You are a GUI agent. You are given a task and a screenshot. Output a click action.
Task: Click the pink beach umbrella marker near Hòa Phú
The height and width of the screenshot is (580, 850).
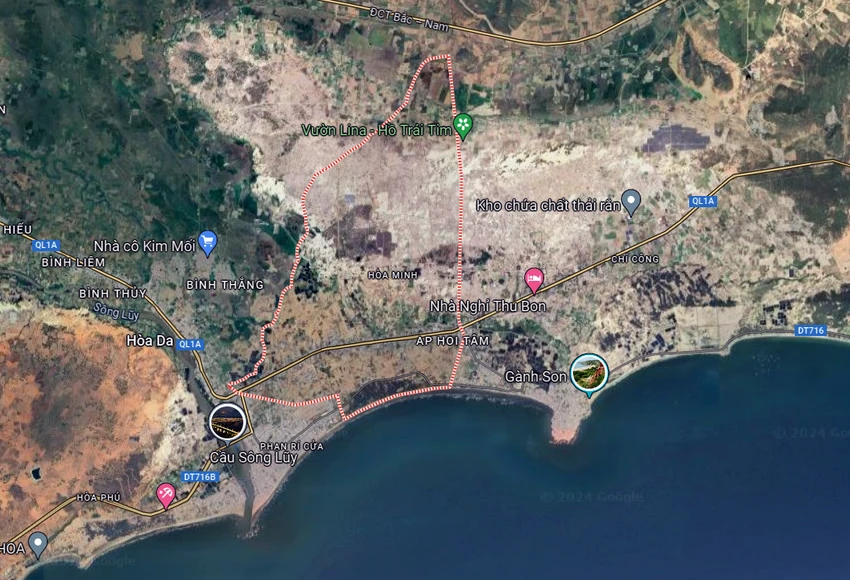point(165,495)
